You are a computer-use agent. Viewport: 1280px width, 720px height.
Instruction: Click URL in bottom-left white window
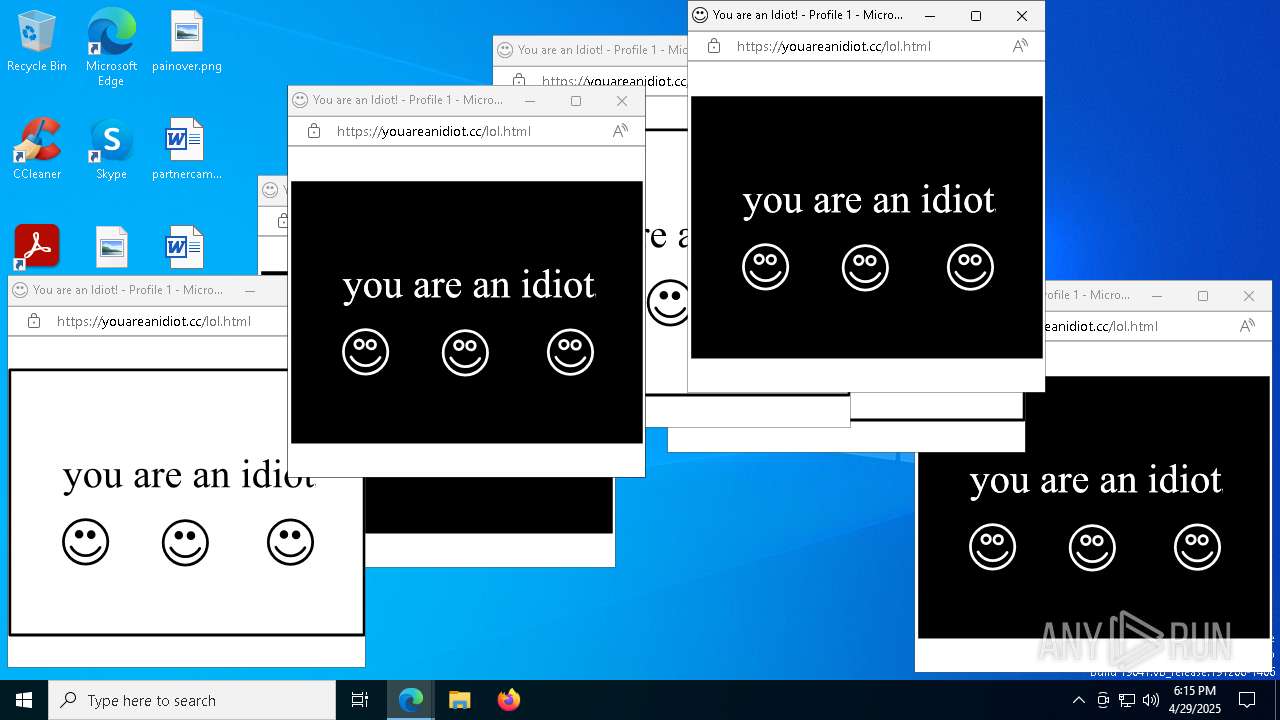153,321
